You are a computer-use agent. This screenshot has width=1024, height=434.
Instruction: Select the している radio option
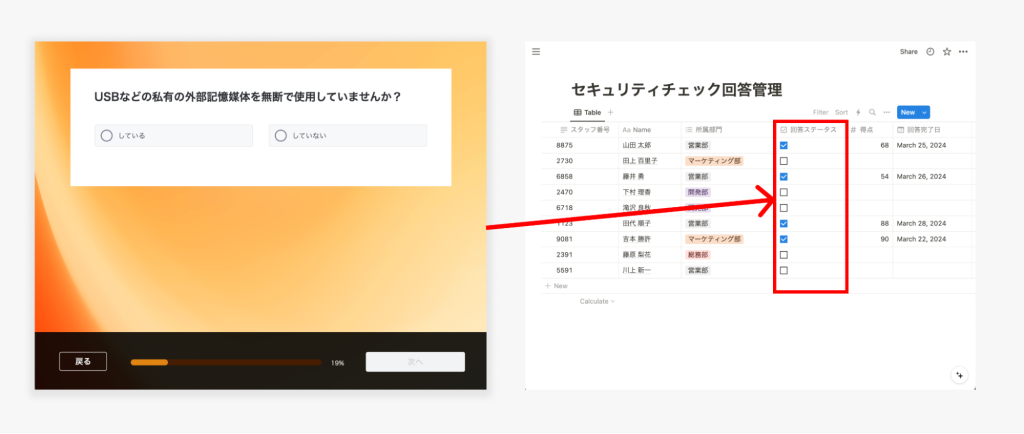tap(106, 136)
